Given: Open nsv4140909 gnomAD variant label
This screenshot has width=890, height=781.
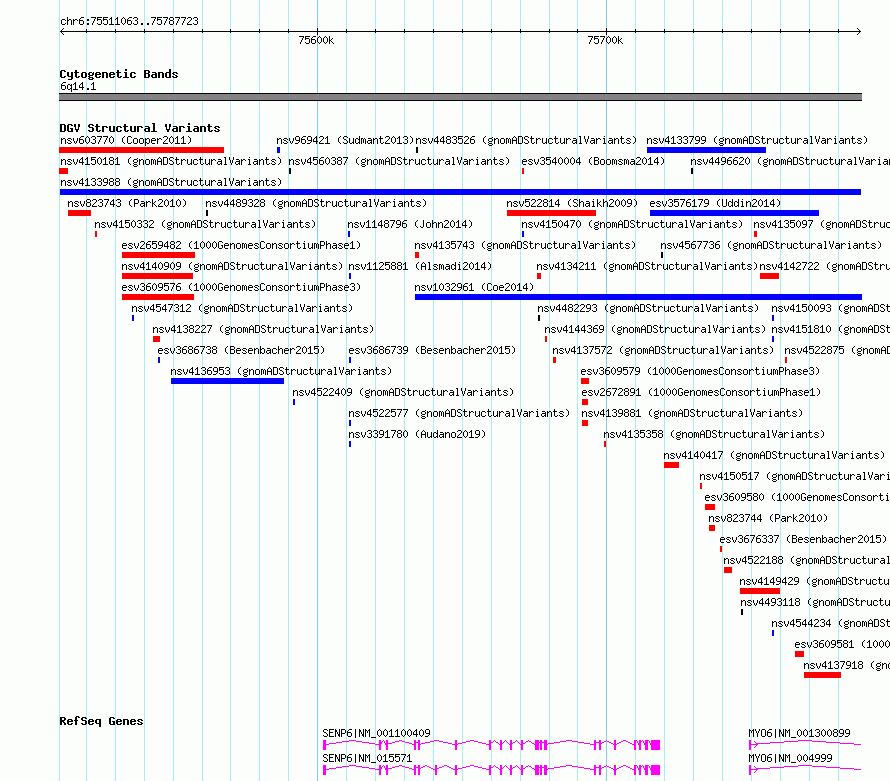Looking at the screenshot, I should pos(232,266).
